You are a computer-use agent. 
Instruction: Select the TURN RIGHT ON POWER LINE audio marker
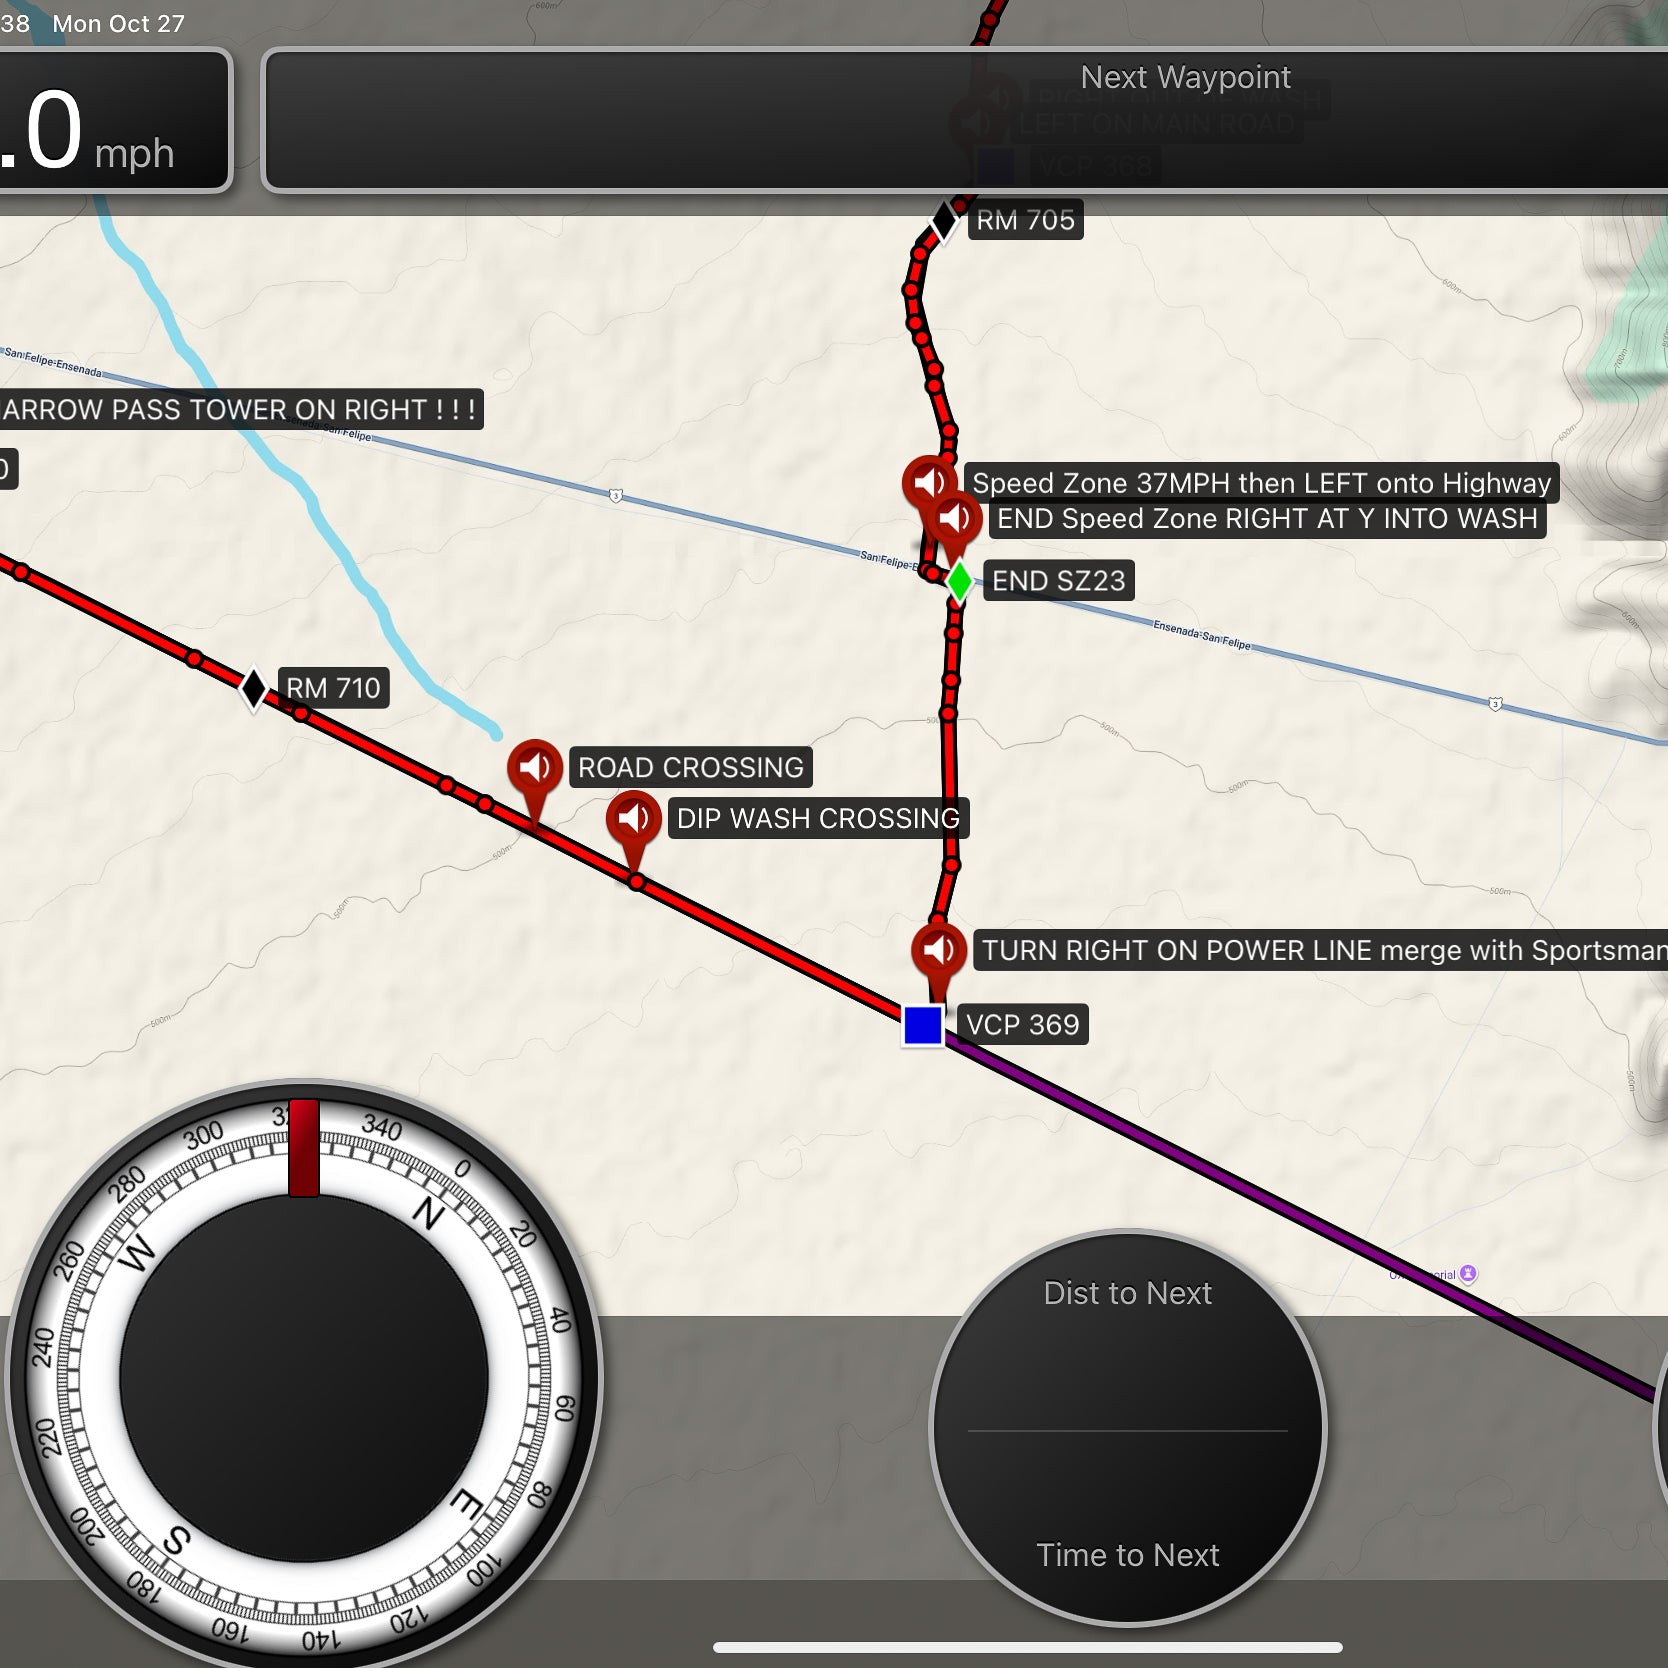click(938, 949)
